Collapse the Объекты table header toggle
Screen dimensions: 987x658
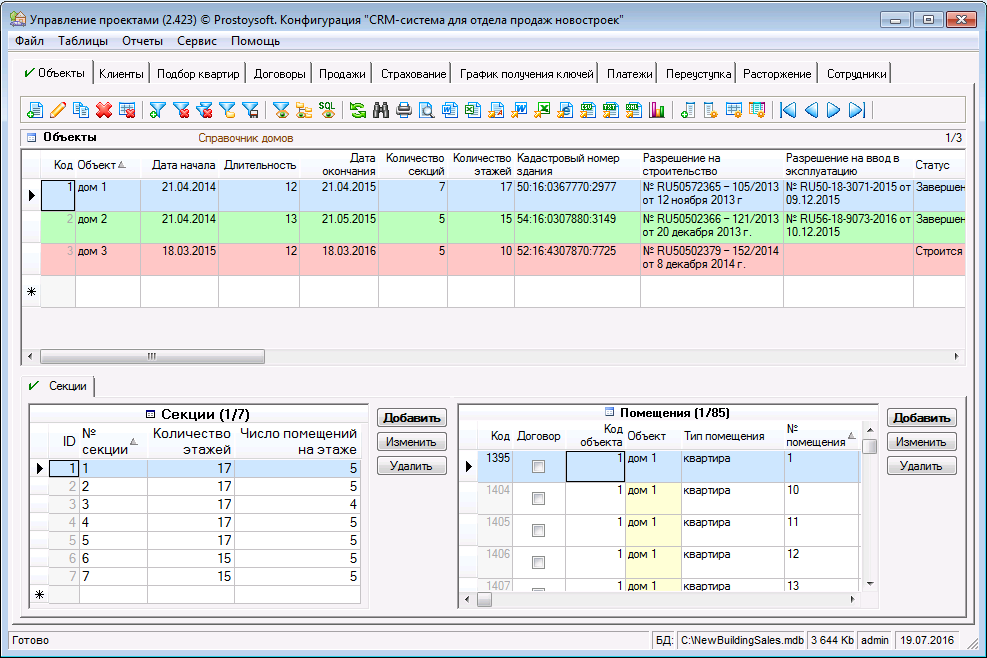pos(31,138)
